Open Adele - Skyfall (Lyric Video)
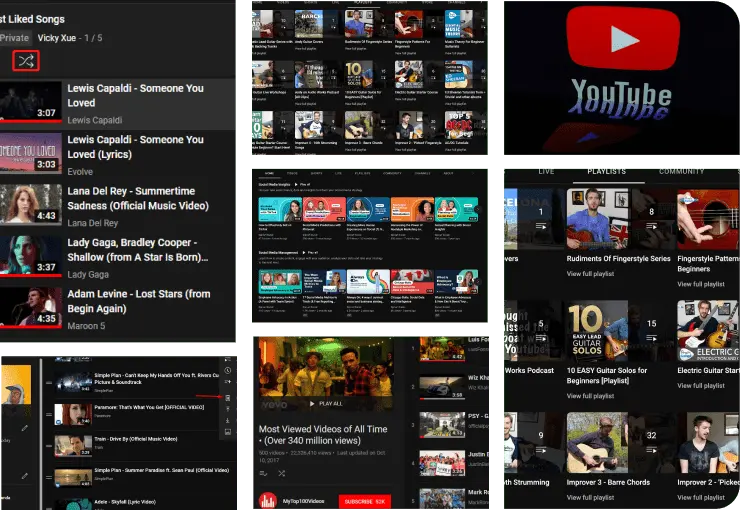 coord(125,502)
